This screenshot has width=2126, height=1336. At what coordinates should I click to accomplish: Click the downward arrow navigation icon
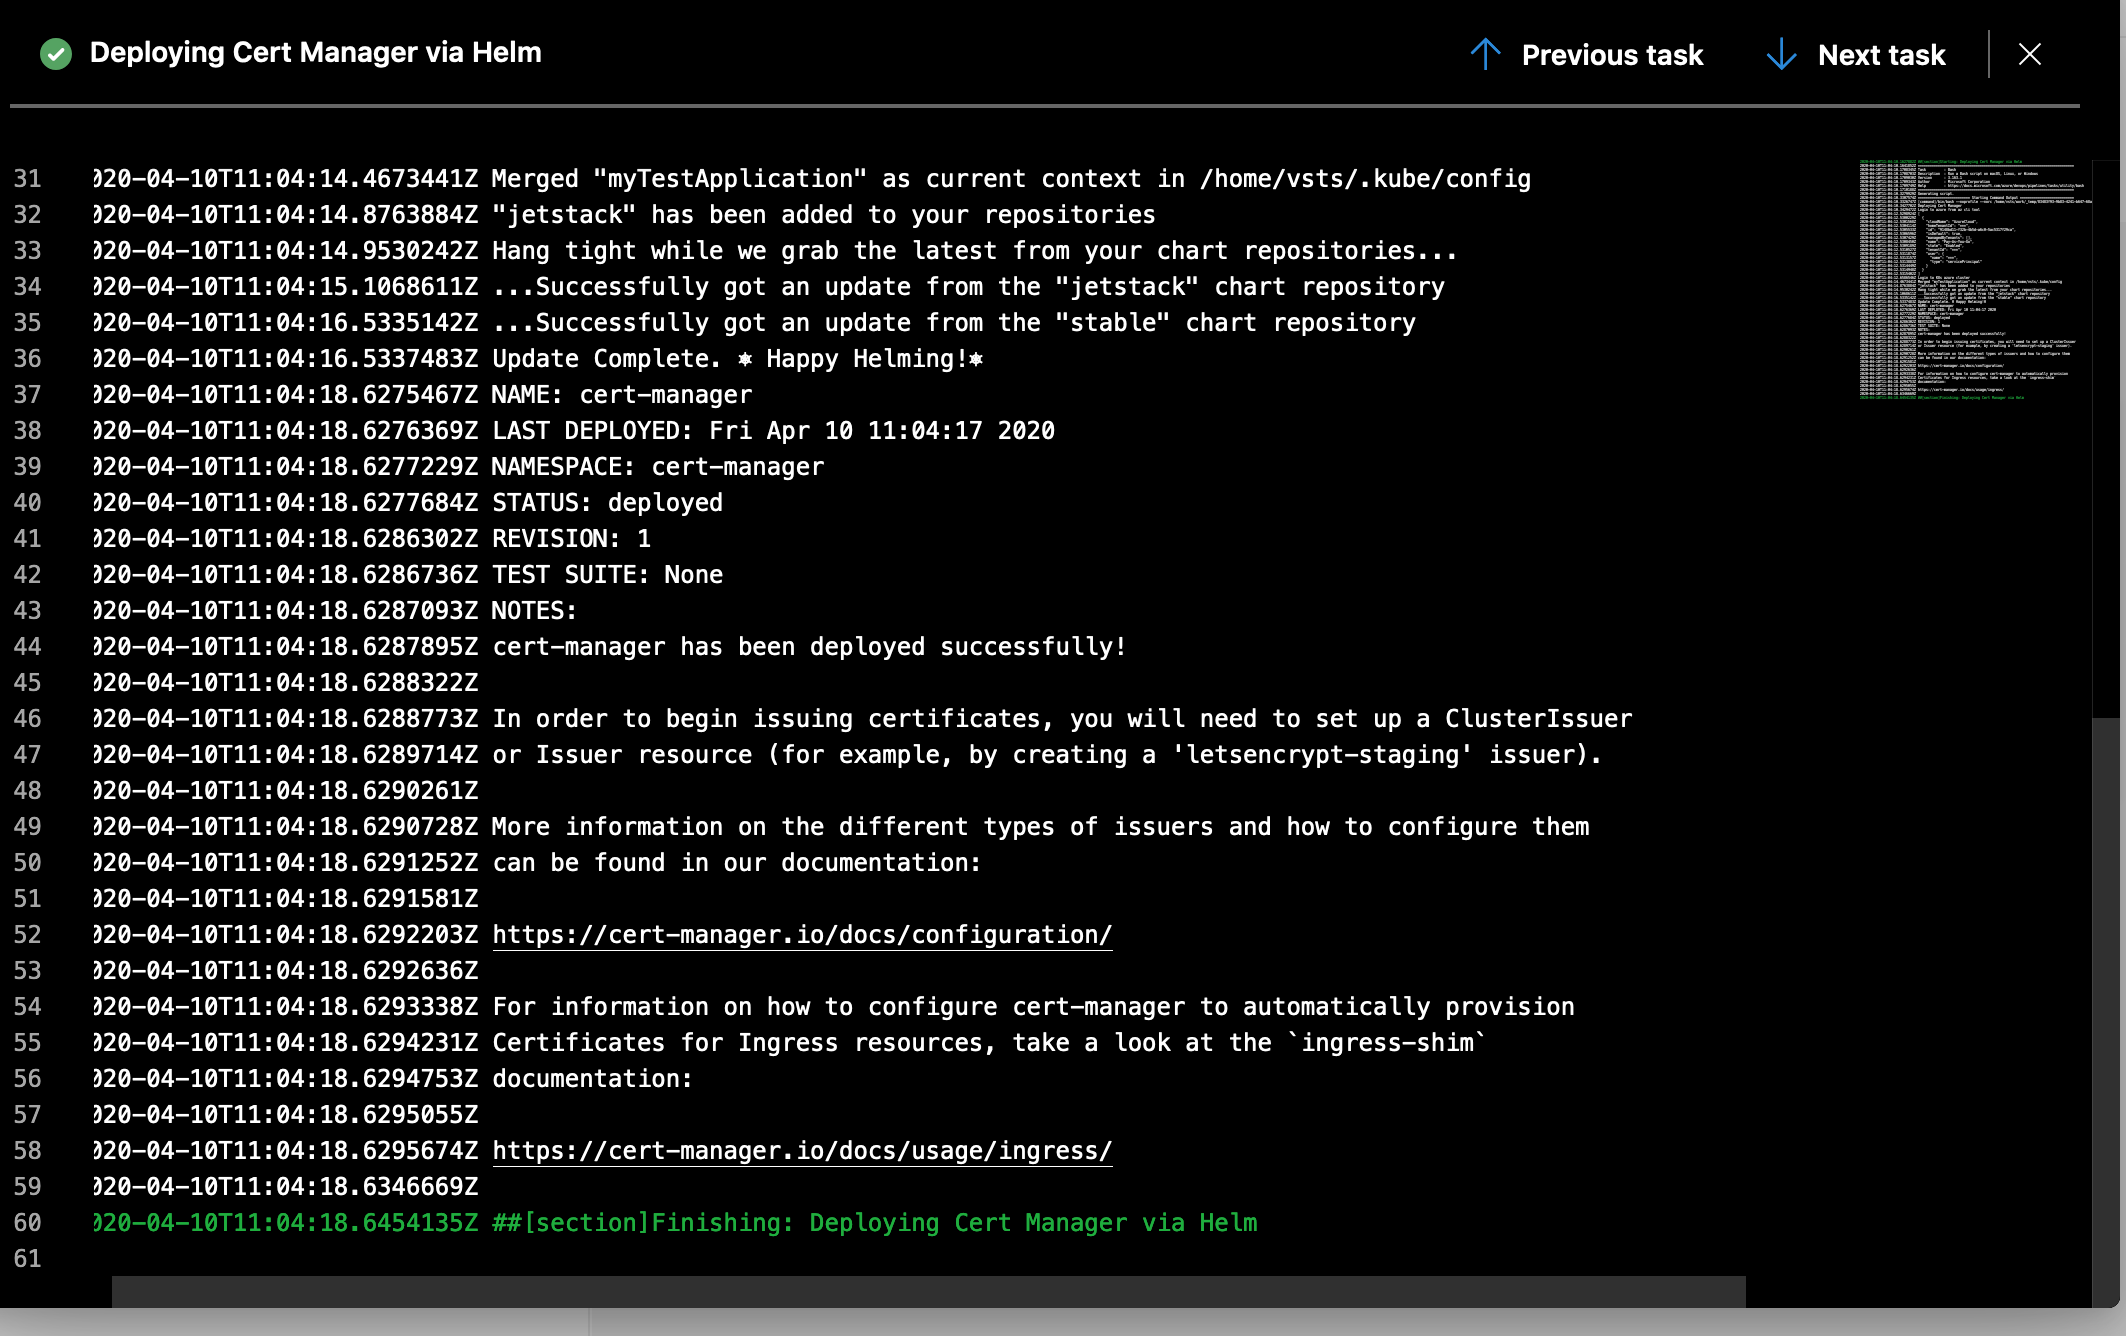1781,52
